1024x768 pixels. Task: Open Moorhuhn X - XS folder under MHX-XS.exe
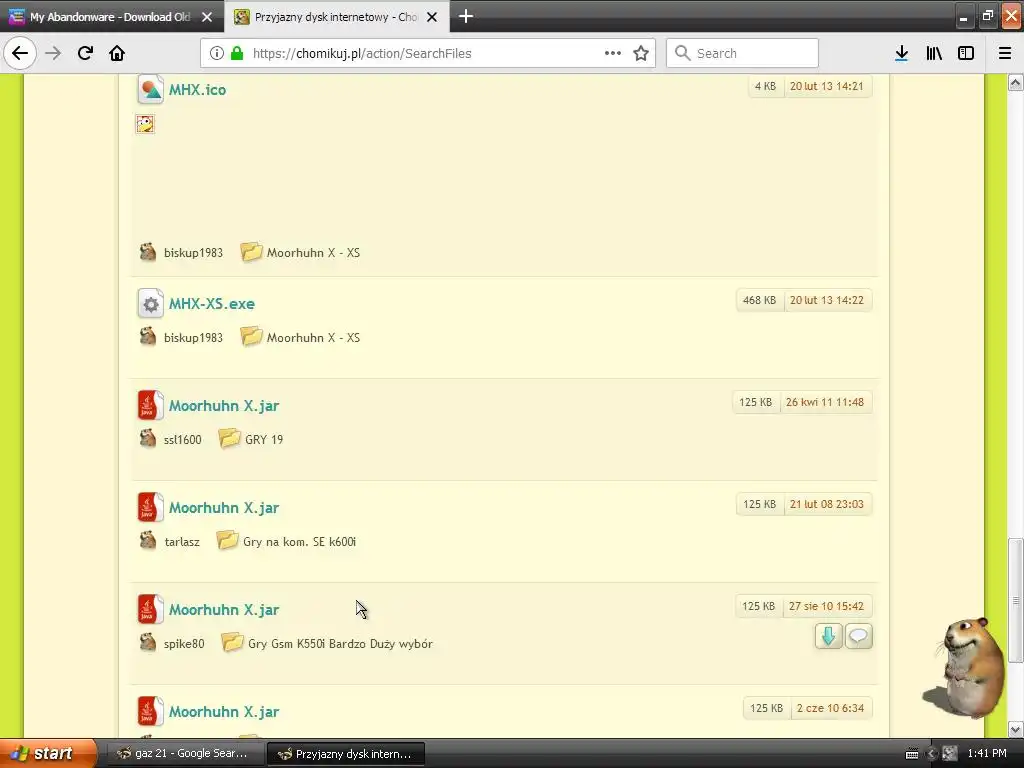(313, 338)
